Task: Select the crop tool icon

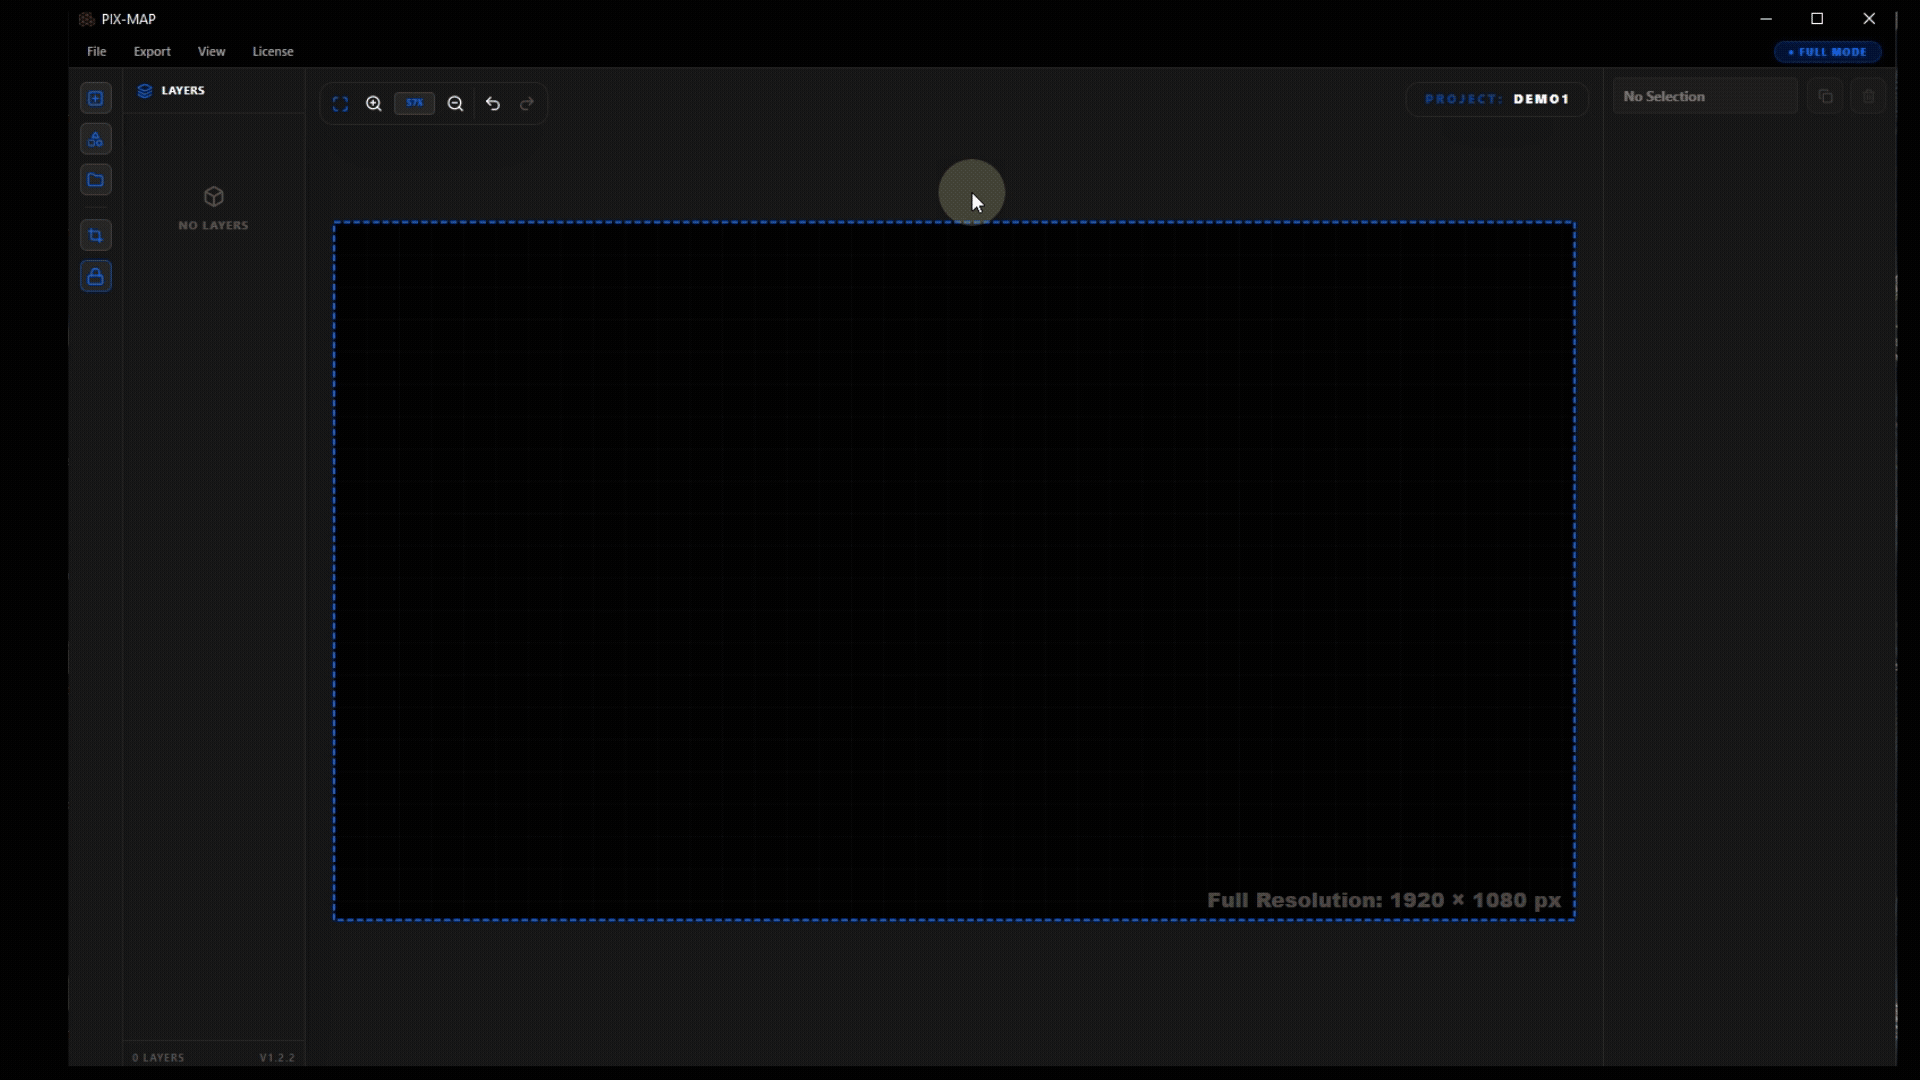Action: (x=96, y=236)
